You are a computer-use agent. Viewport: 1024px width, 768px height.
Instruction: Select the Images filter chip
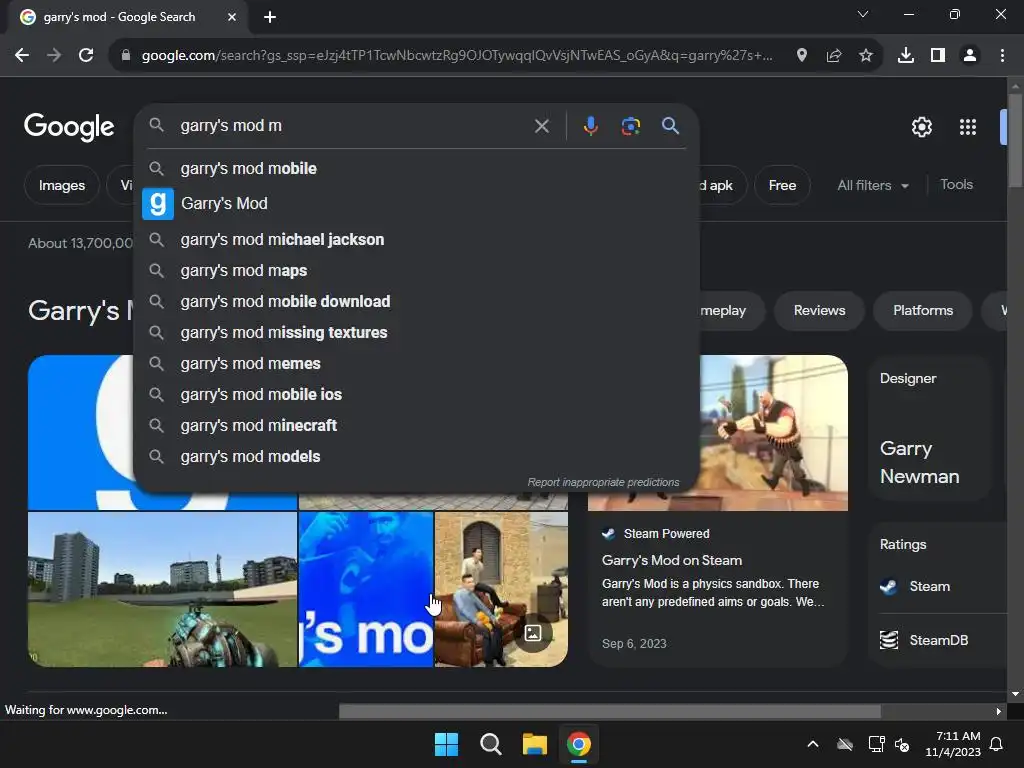(62, 185)
